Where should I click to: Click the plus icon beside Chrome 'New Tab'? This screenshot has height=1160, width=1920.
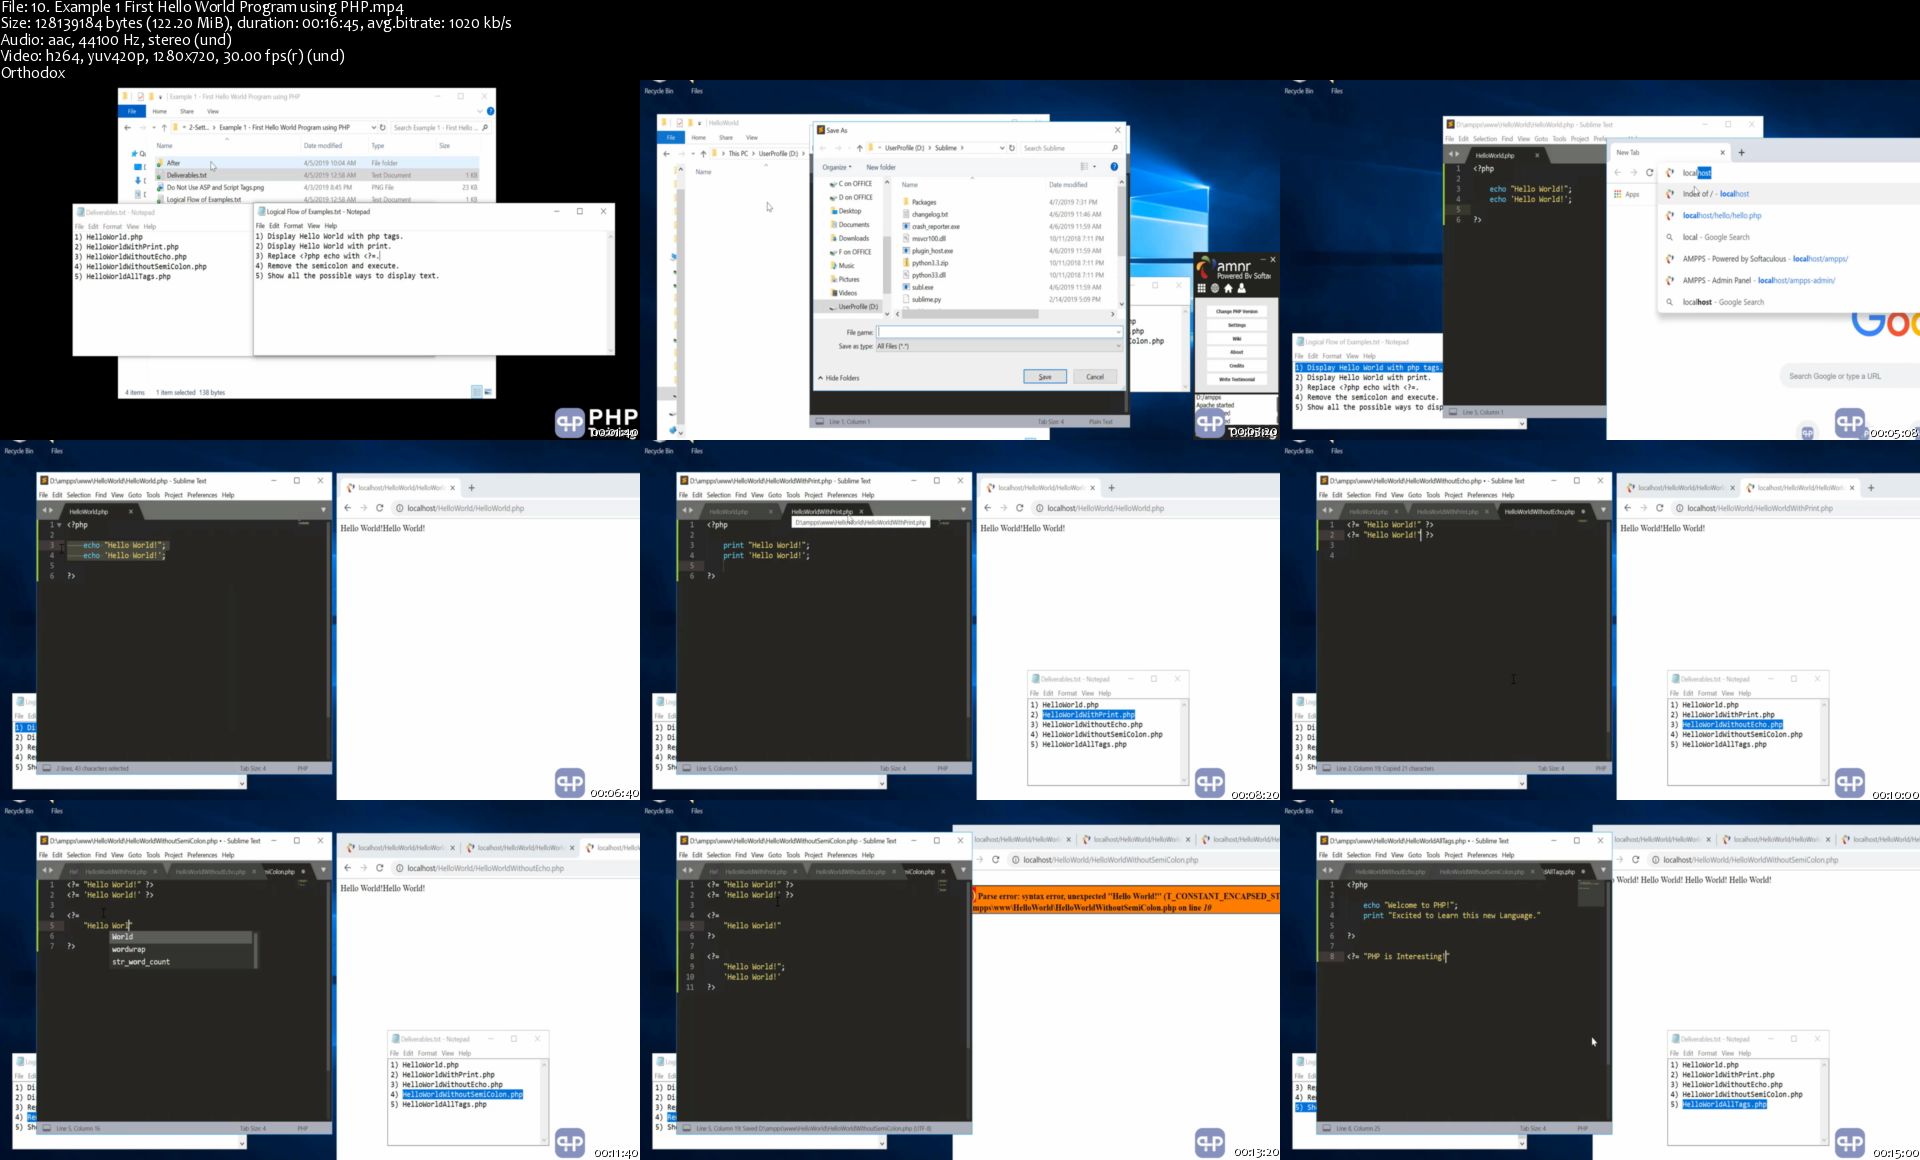[x=1741, y=153]
